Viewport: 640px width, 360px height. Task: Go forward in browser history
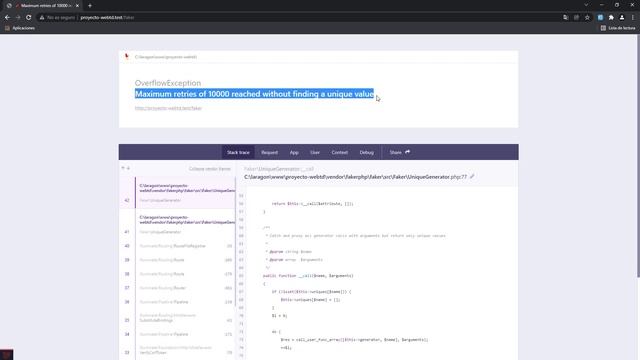18,18
